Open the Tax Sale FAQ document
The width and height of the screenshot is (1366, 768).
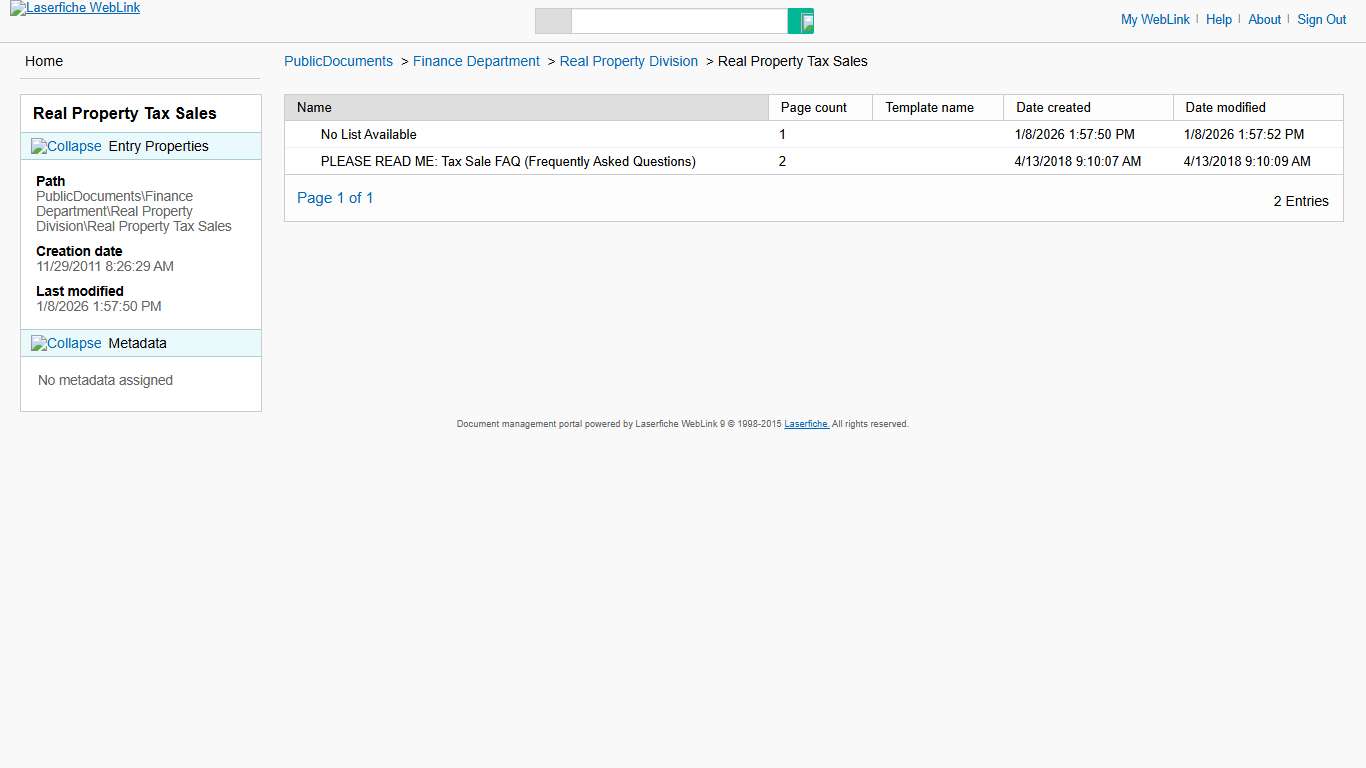(x=508, y=161)
